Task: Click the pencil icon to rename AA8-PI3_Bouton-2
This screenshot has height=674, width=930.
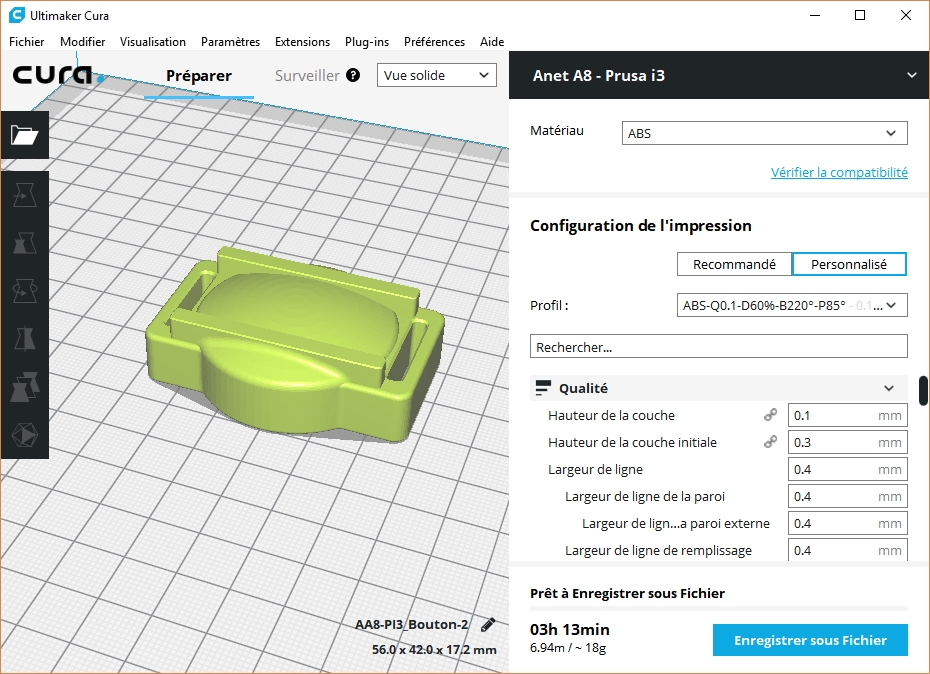Action: click(x=488, y=625)
